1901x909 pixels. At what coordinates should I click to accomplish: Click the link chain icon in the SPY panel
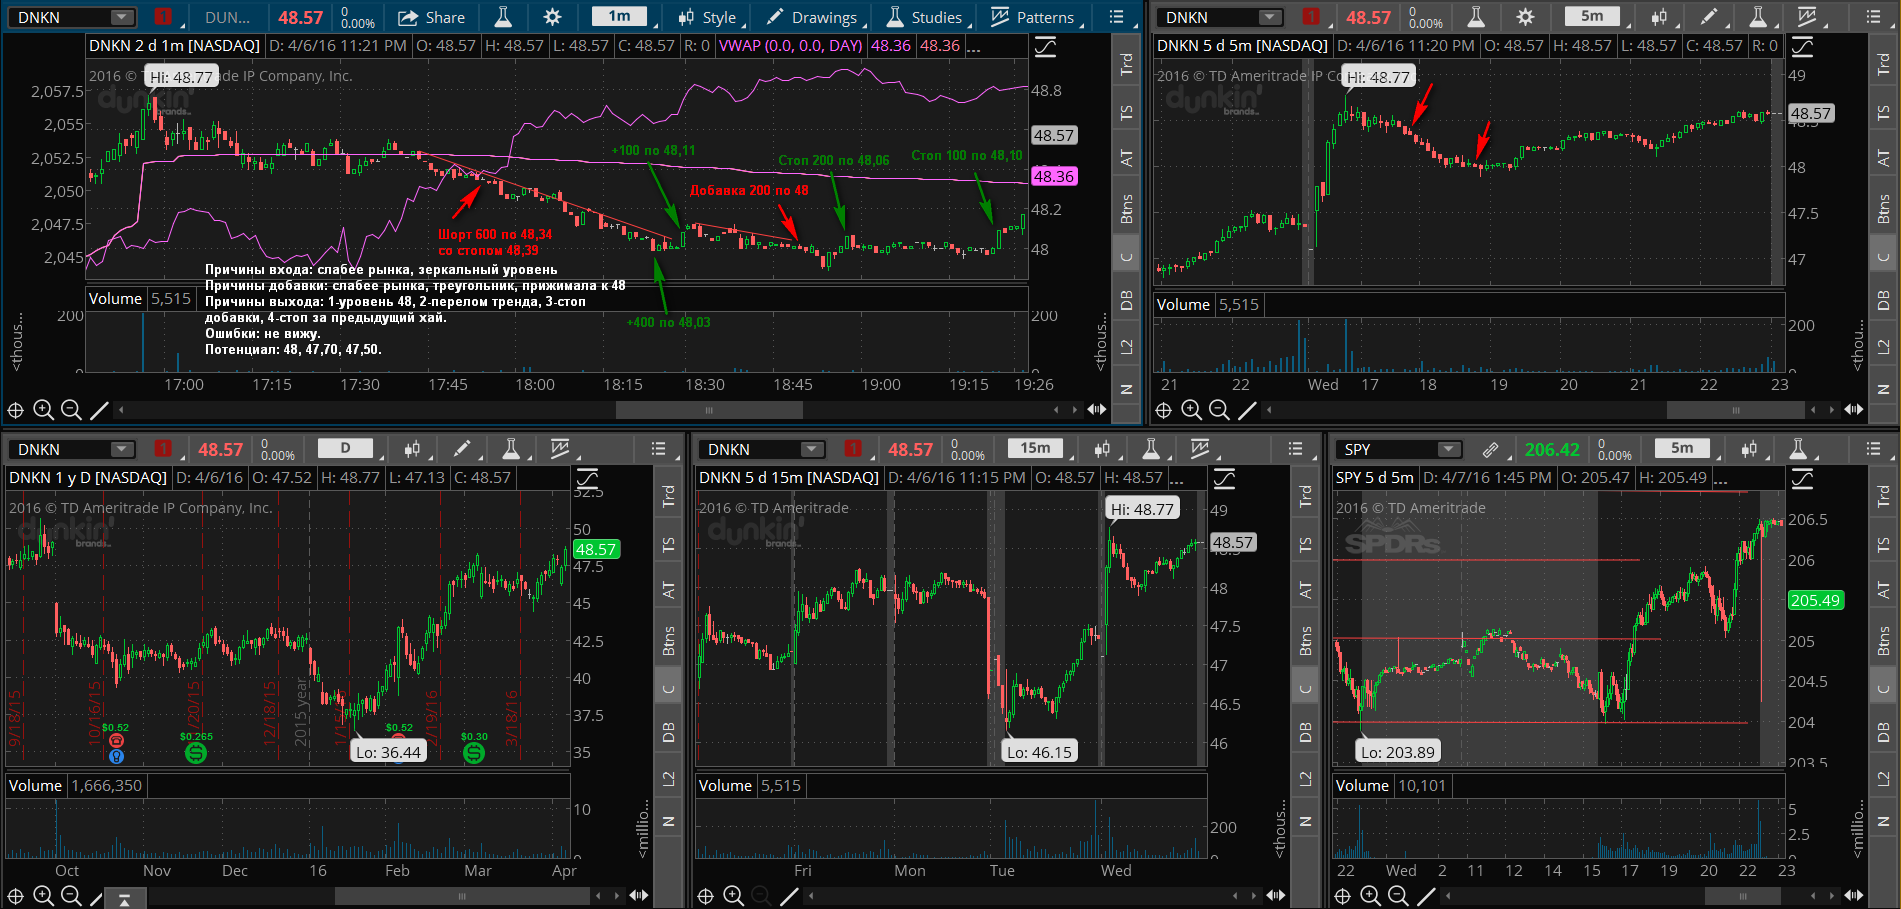[1490, 449]
